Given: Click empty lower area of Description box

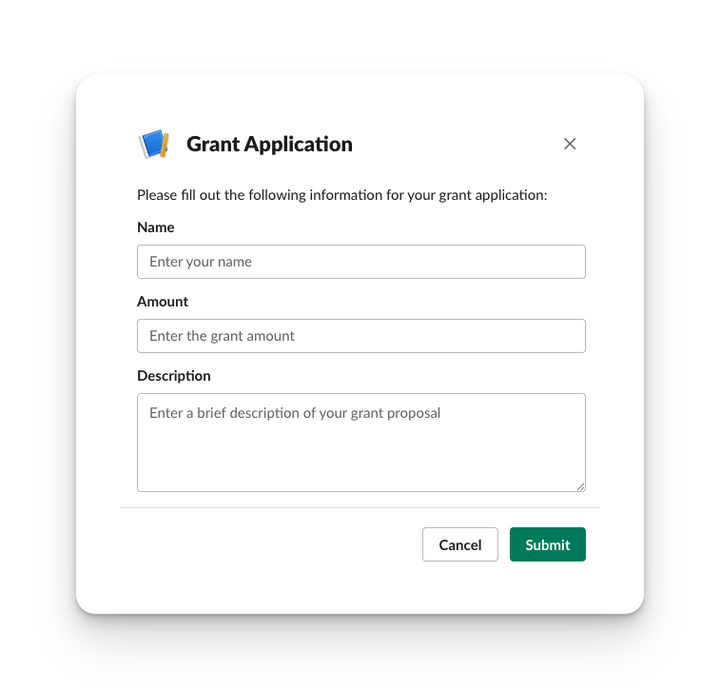Looking at the screenshot, I should point(361,464).
